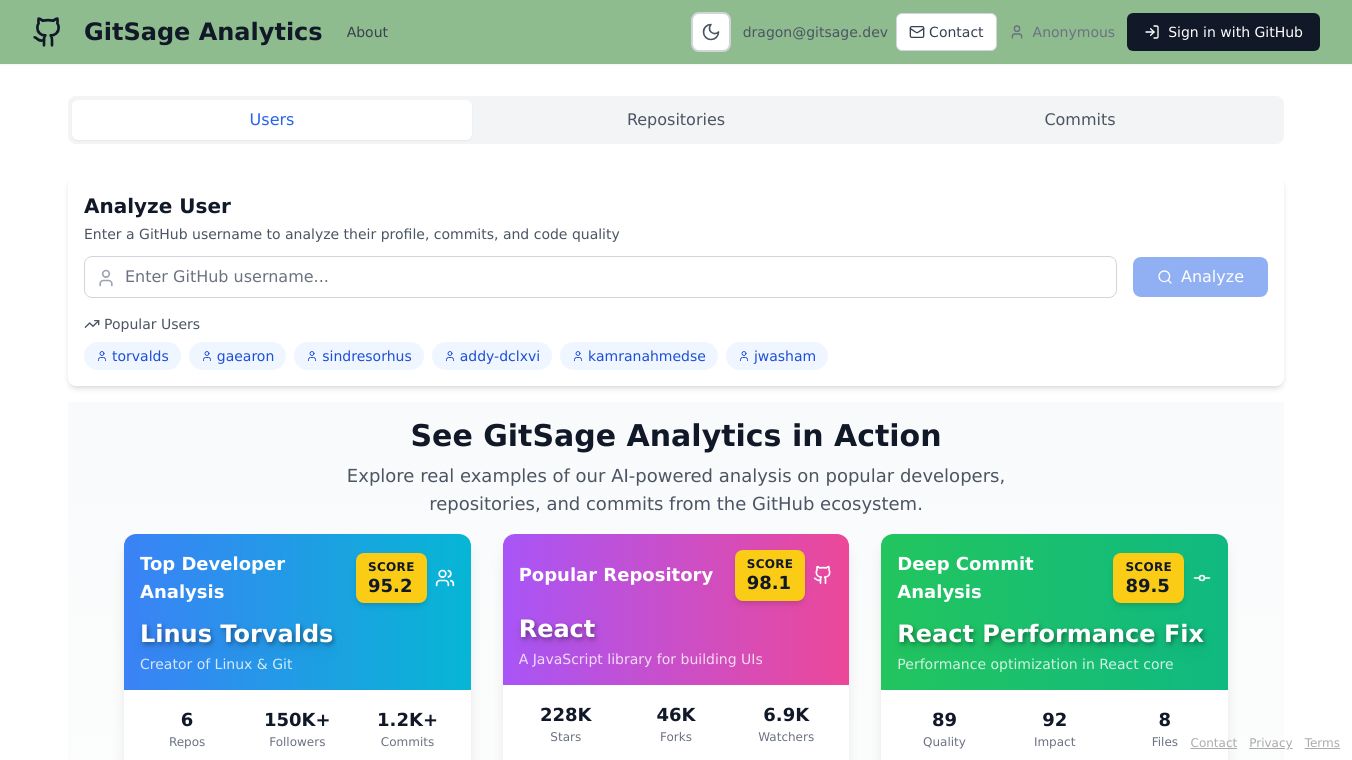Pick the sindresorhus popular user chip
Viewport: 1352px width, 760px height.
pyautogui.click(x=359, y=356)
